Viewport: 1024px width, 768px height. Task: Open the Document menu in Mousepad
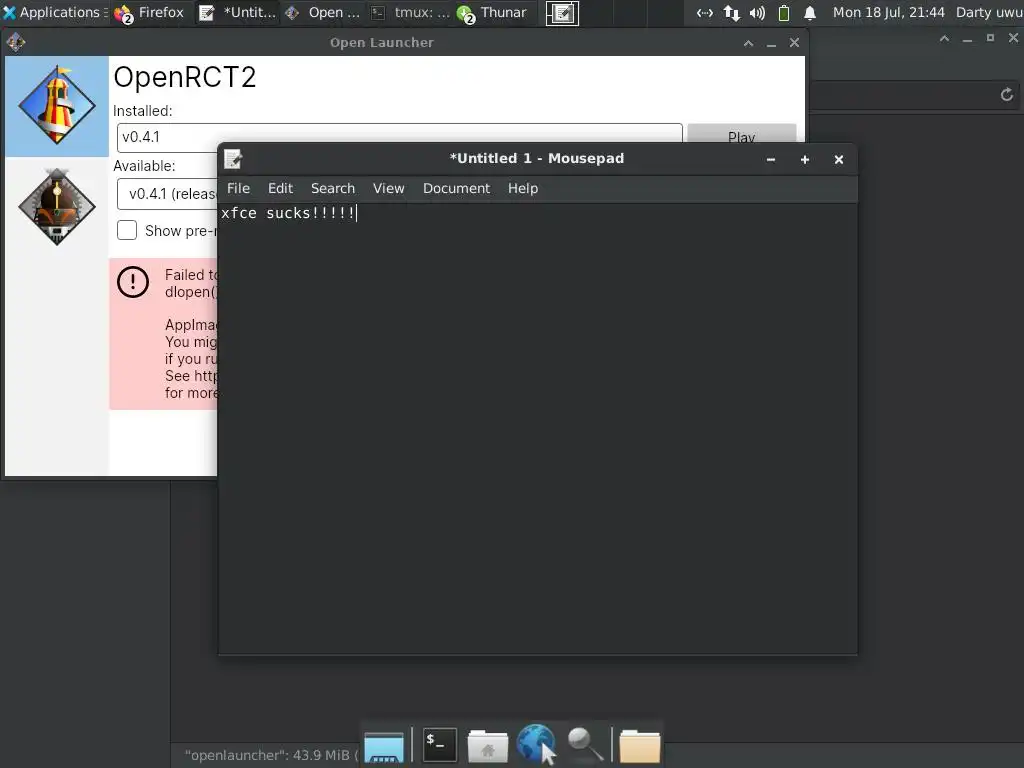click(x=456, y=188)
